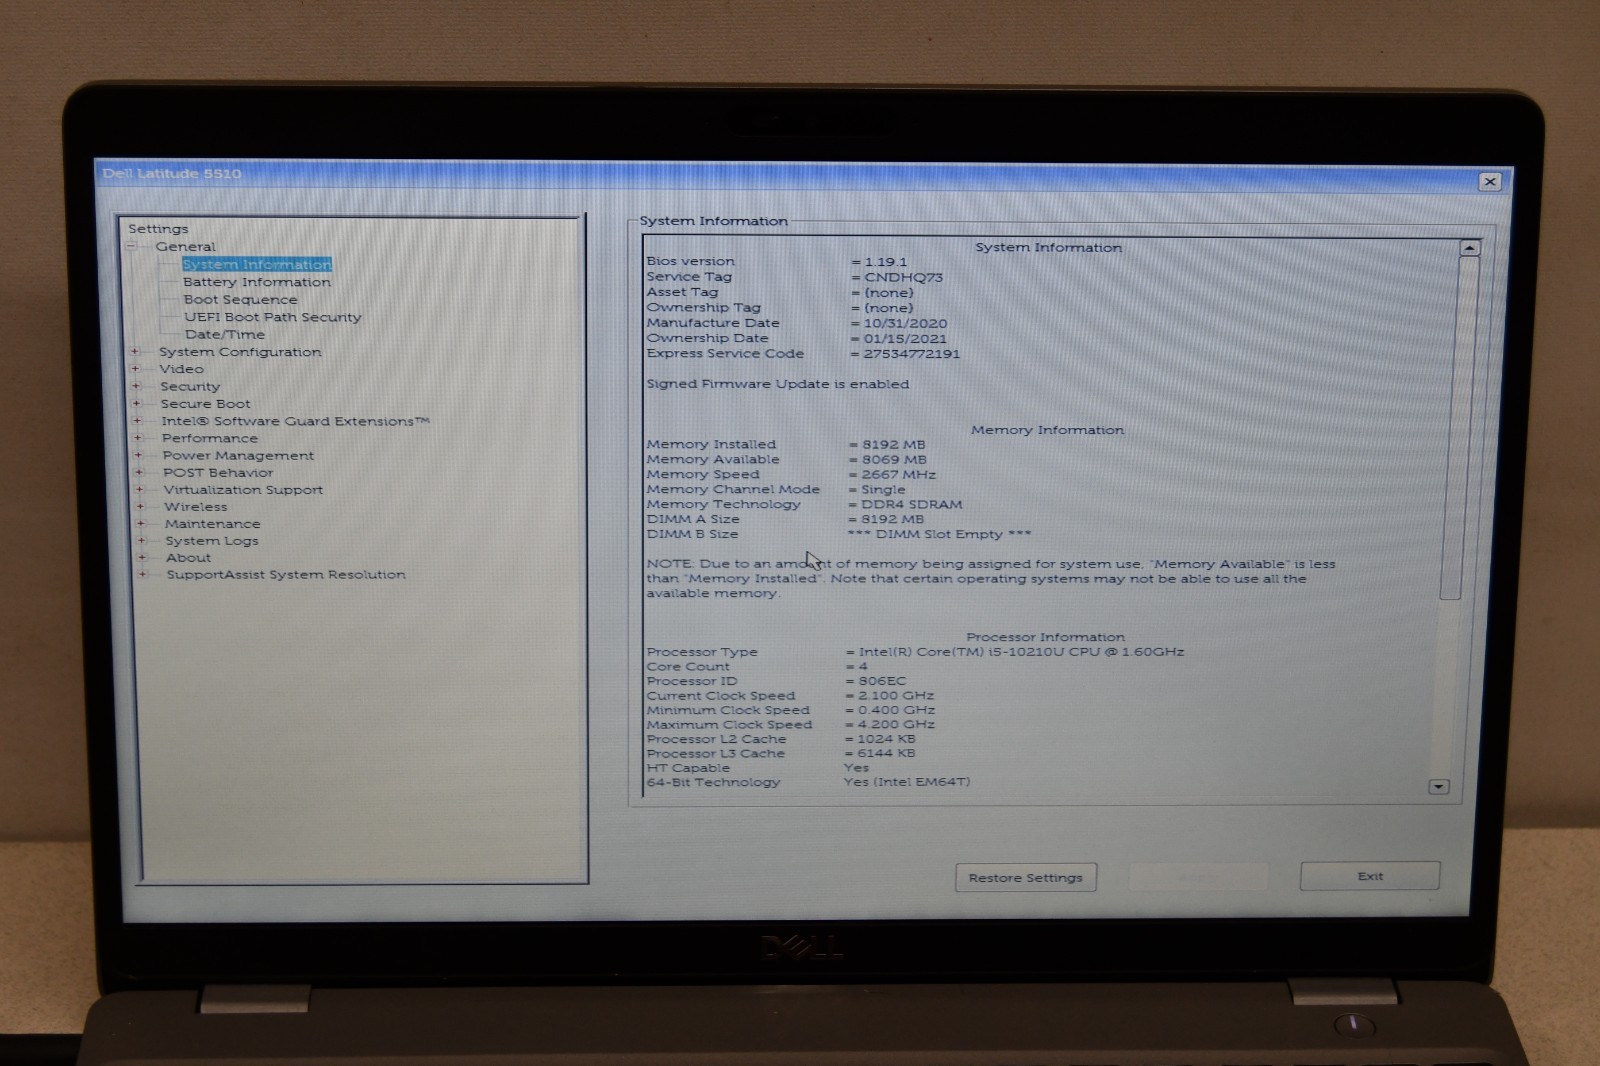Select SupportAssist System Resolution label
The height and width of the screenshot is (1066, 1600).
pos(286,575)
